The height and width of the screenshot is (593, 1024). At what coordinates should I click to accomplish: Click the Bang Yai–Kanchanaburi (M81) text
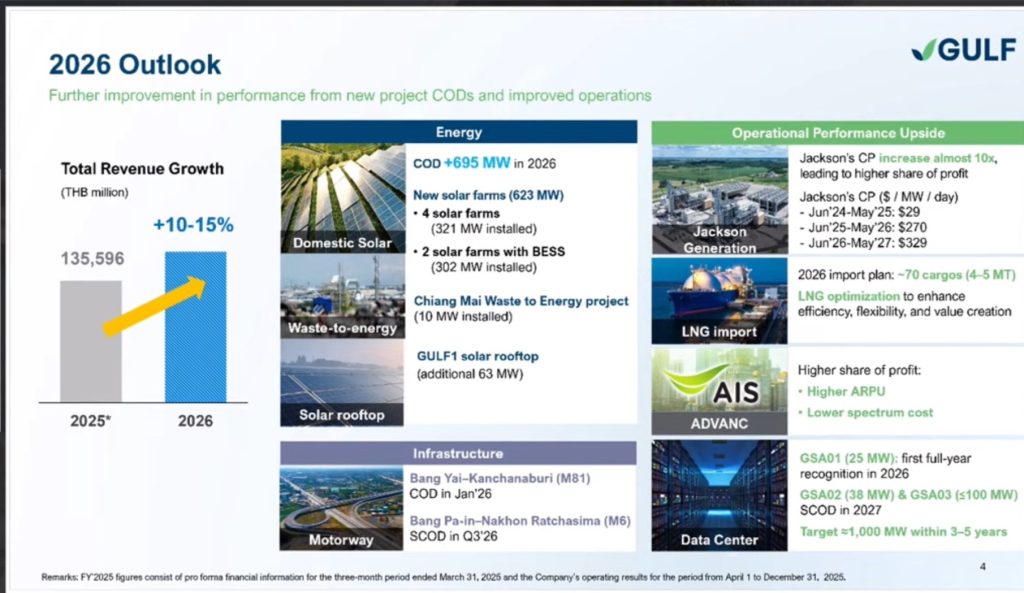click(x=500, y=478)
